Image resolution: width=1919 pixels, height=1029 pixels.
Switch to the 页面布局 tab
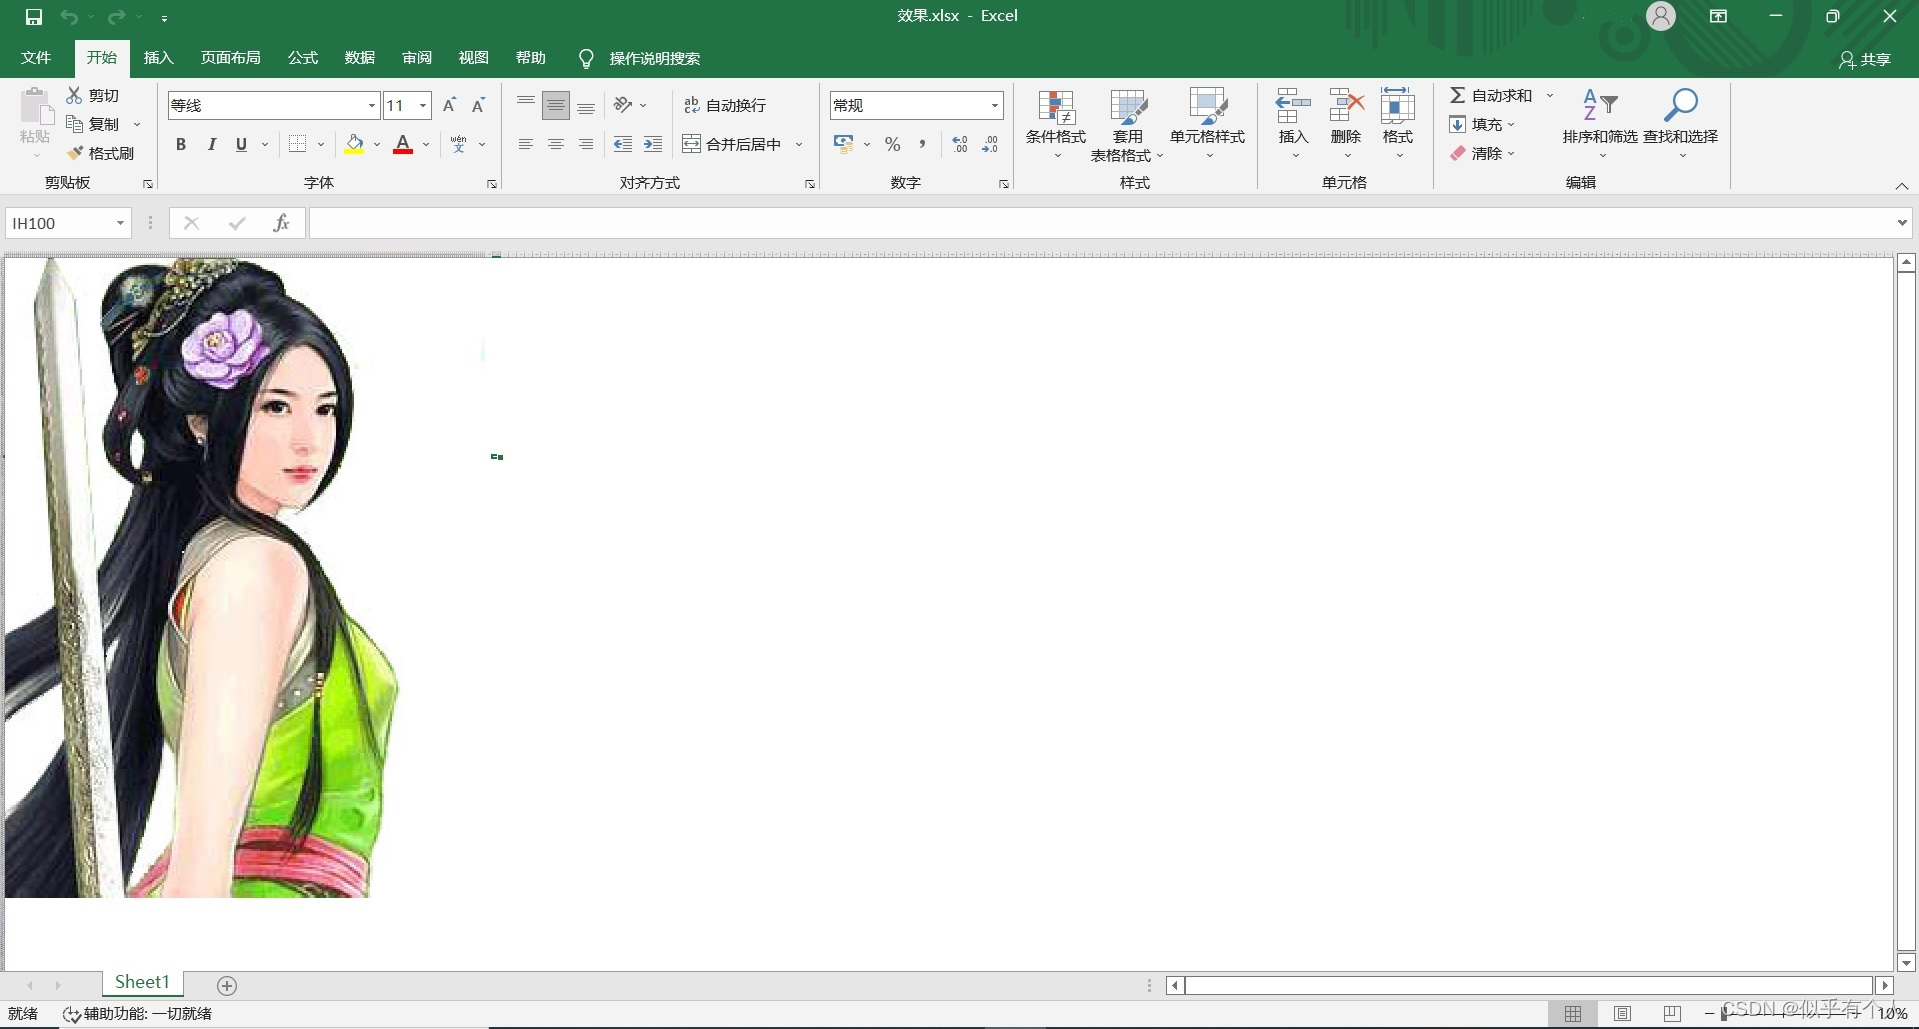[x=231, y=58]
